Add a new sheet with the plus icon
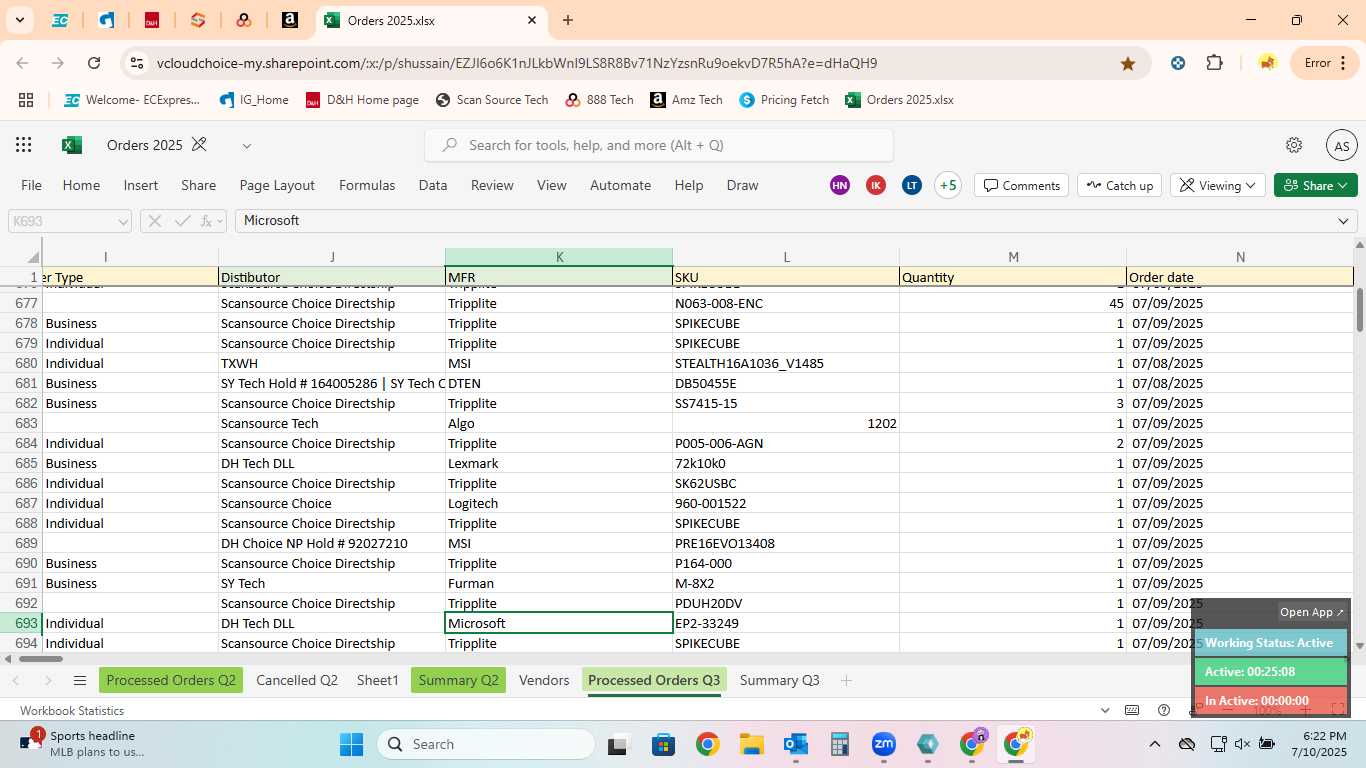 (846, 681)
